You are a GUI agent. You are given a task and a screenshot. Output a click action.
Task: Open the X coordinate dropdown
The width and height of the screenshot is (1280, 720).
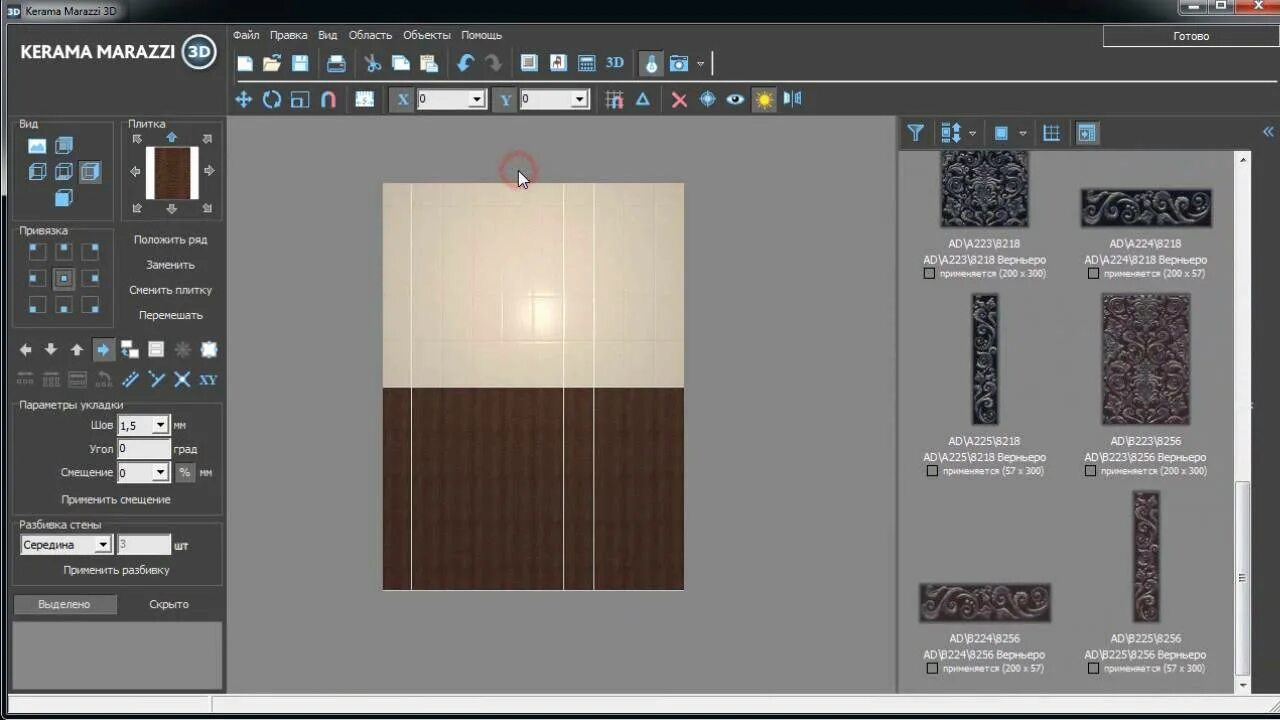[476, 99]
